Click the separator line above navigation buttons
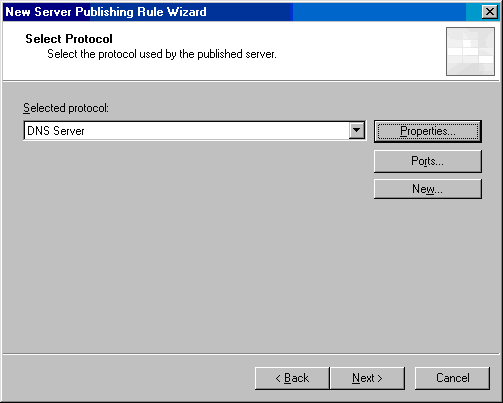 [251, 354]
